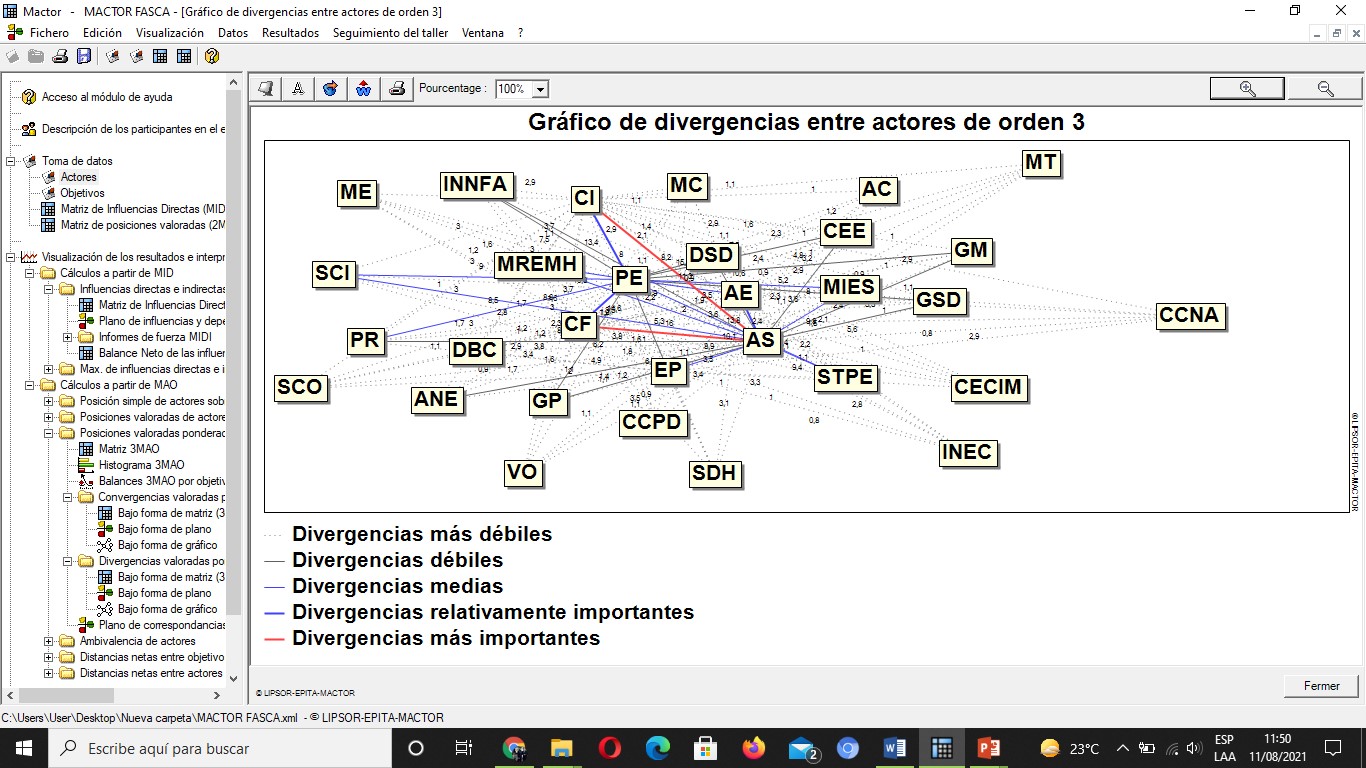Image resolution: width=1366 pixels, height=768 pixels.
Task: Open Histograma 3MAO in the tree
Action: click(x=141, y=465)
